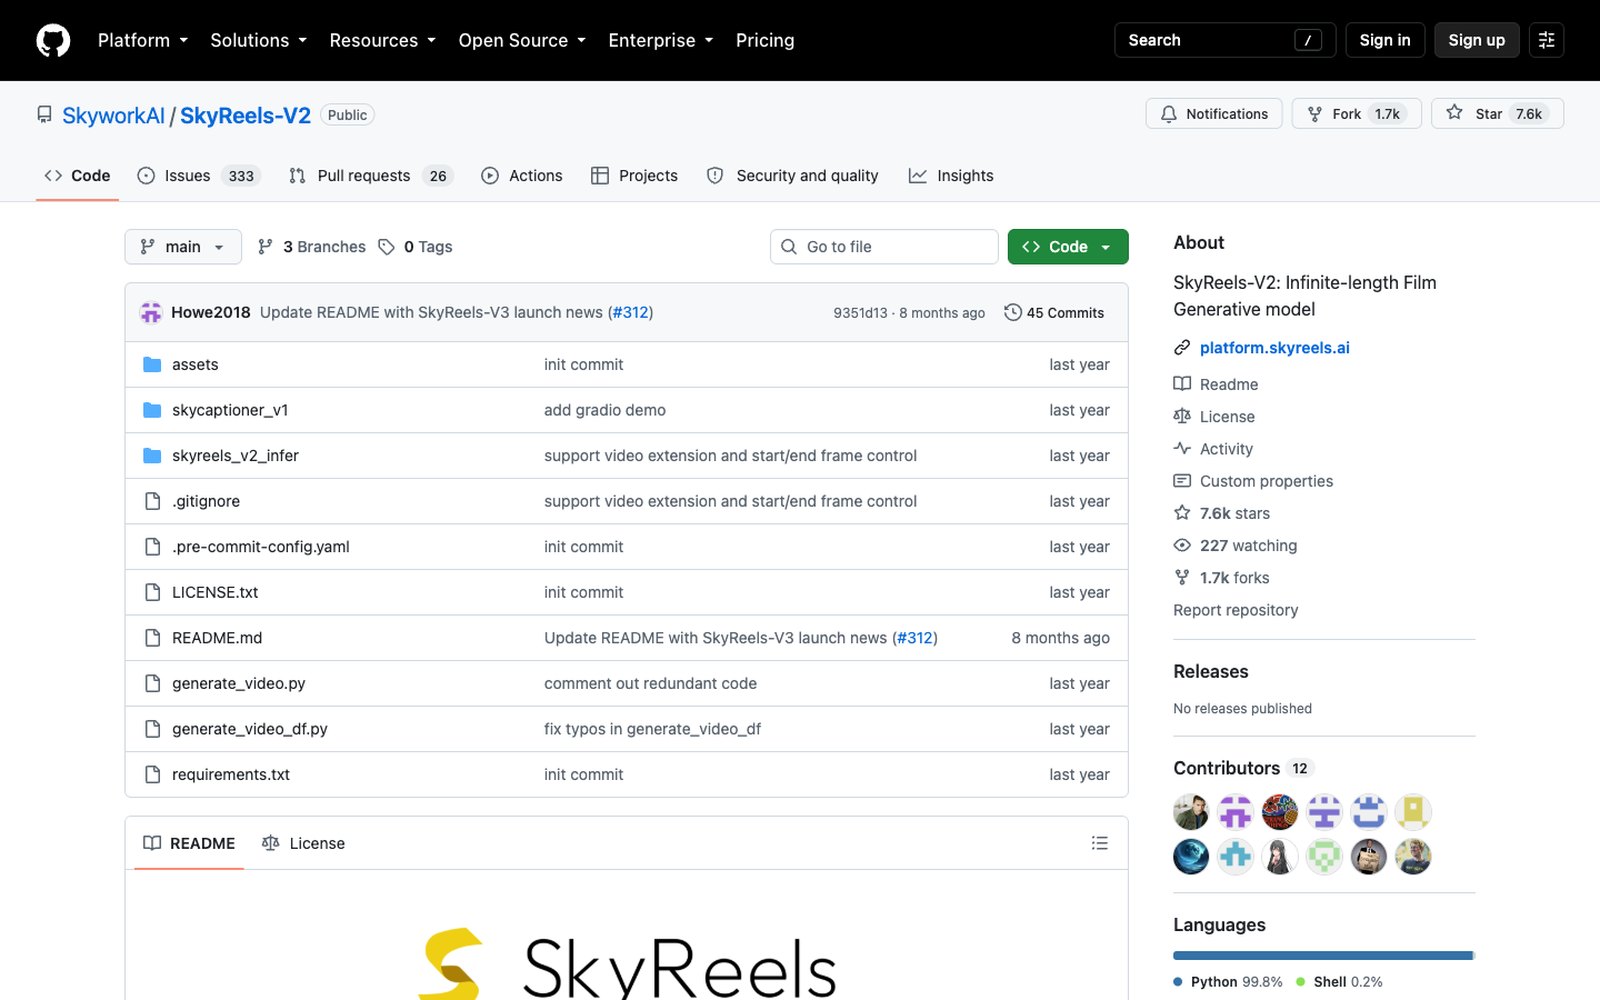Open commit 9351d13 hash link
The height and width of the screenshot is (1000, 1600).
pyautogui.click(x=860, y=313)
